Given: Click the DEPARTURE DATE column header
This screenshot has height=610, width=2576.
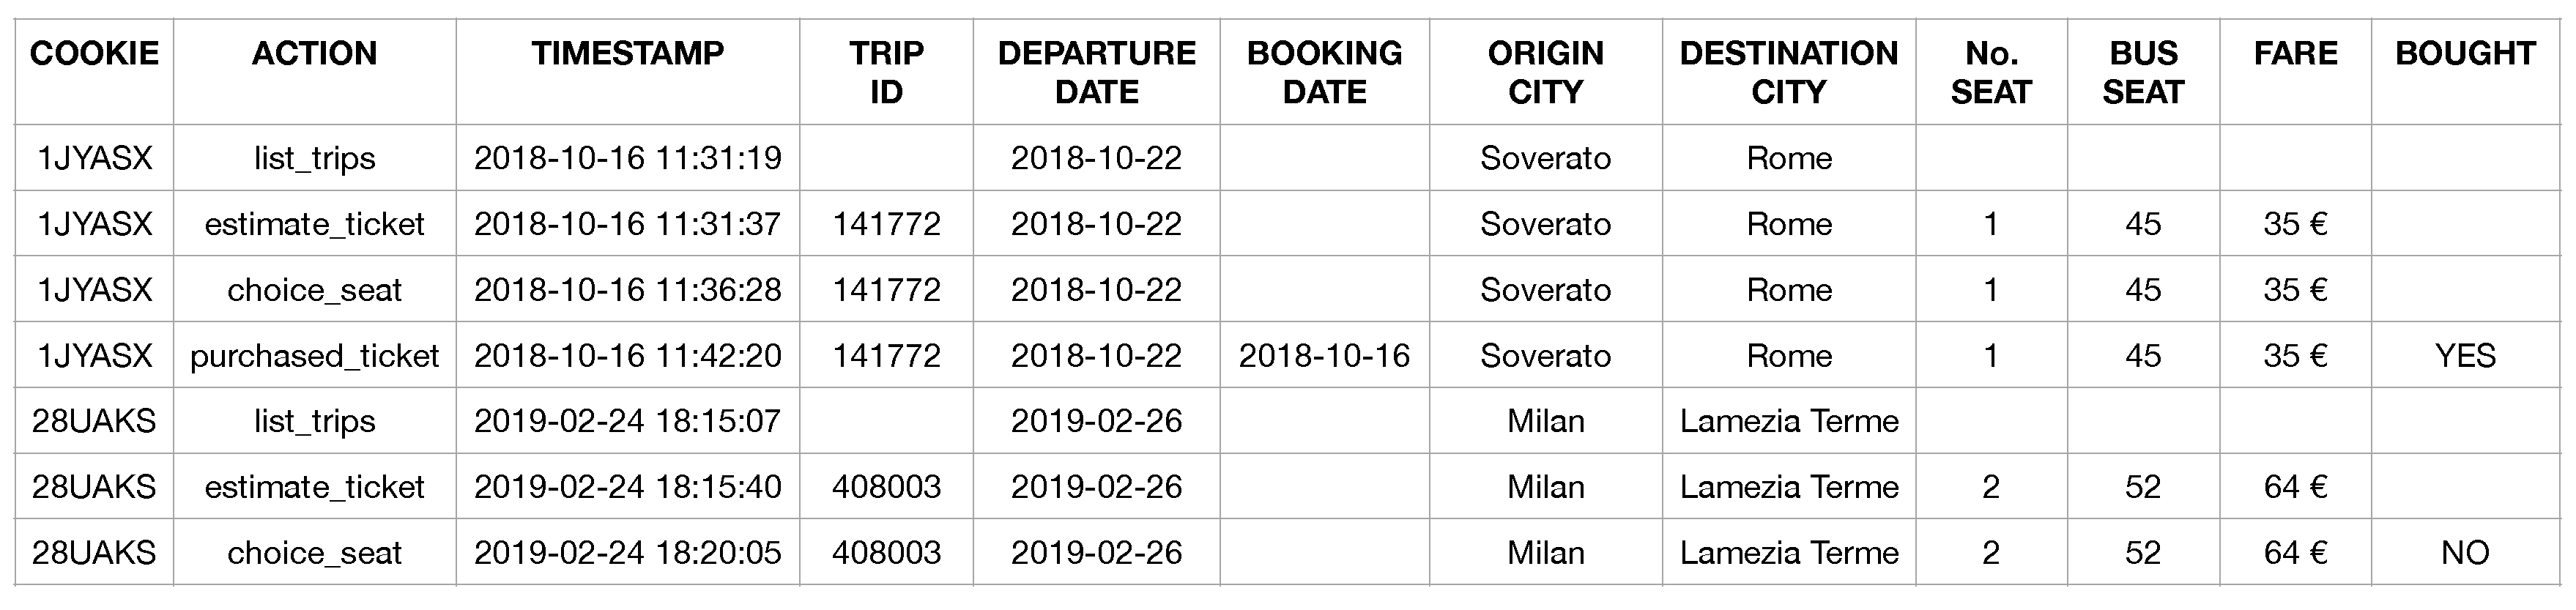Looking at the screenshot, I should 1096,72.
